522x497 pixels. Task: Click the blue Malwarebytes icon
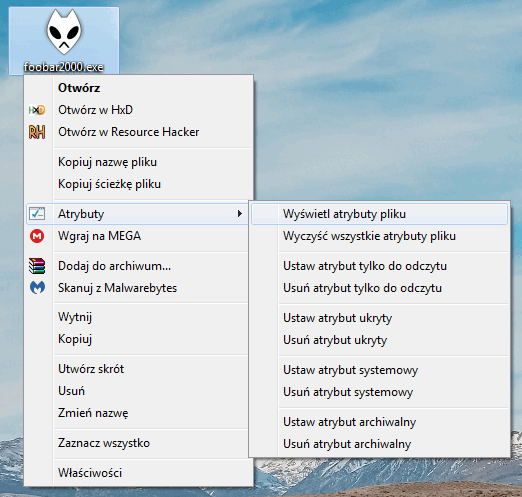(37, 288)
